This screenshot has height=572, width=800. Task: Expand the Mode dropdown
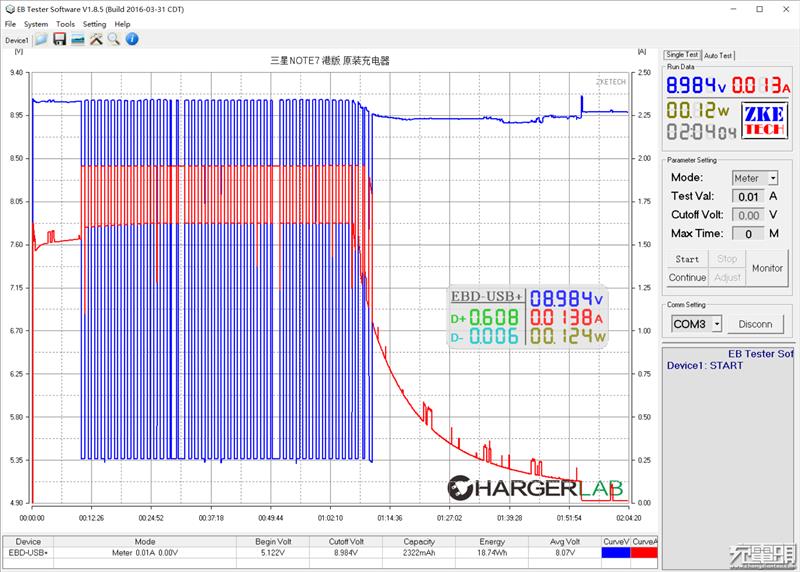click(x=772, y=178)
